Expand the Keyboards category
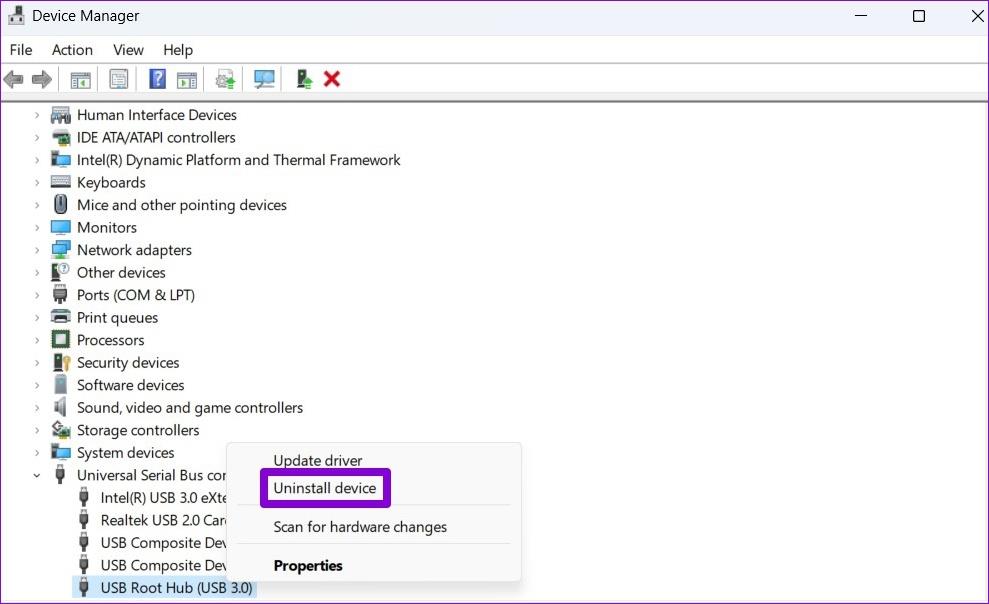Screen dimensions: 989x604 [x=37, y=182]
